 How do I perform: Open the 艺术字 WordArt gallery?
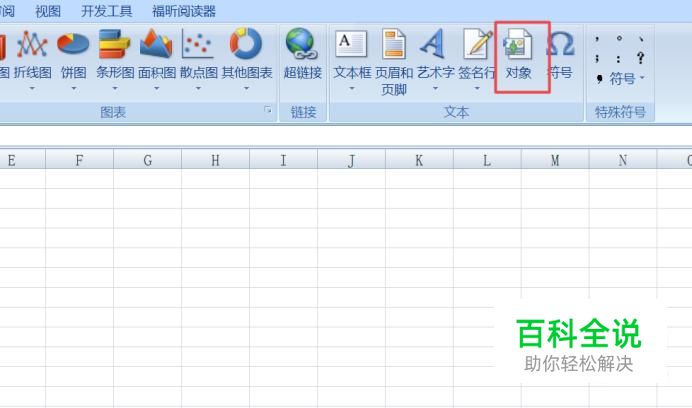click(435, 60)
